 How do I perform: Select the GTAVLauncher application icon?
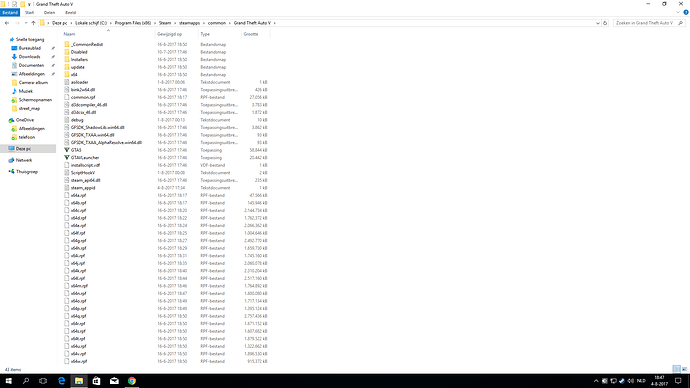pos(67,157)
